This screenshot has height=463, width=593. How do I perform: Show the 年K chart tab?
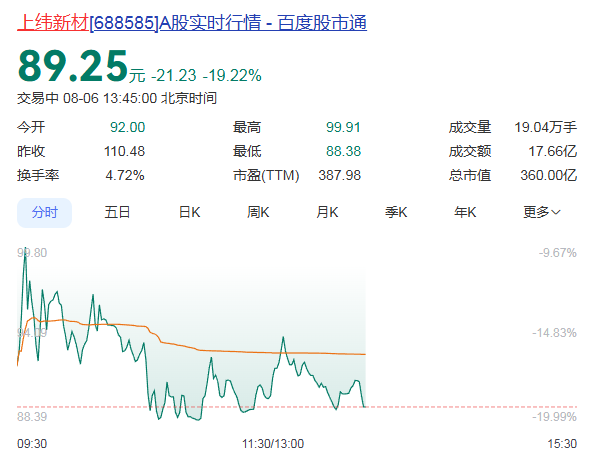465,212
